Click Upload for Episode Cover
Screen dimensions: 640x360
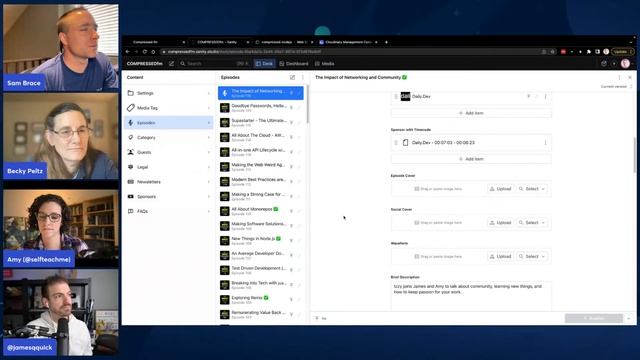[501, 189]
